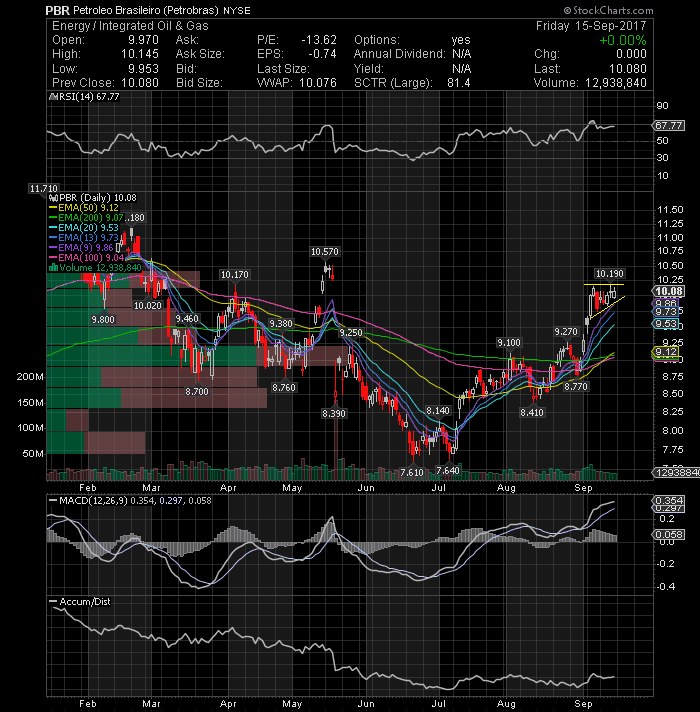This screenshot has width=700, height=712.
Task: Click the 8.390 low price label
Action: point(334,414)
